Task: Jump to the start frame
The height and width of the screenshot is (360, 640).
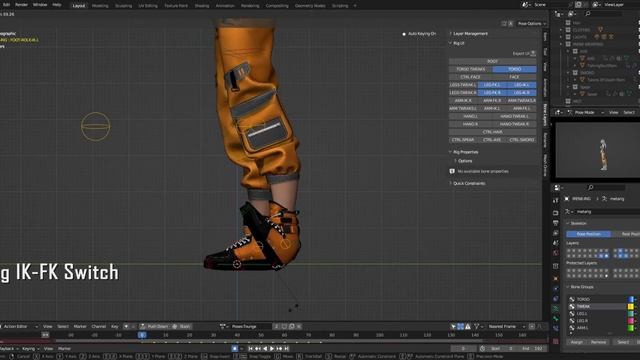Action: click(251, 349)
